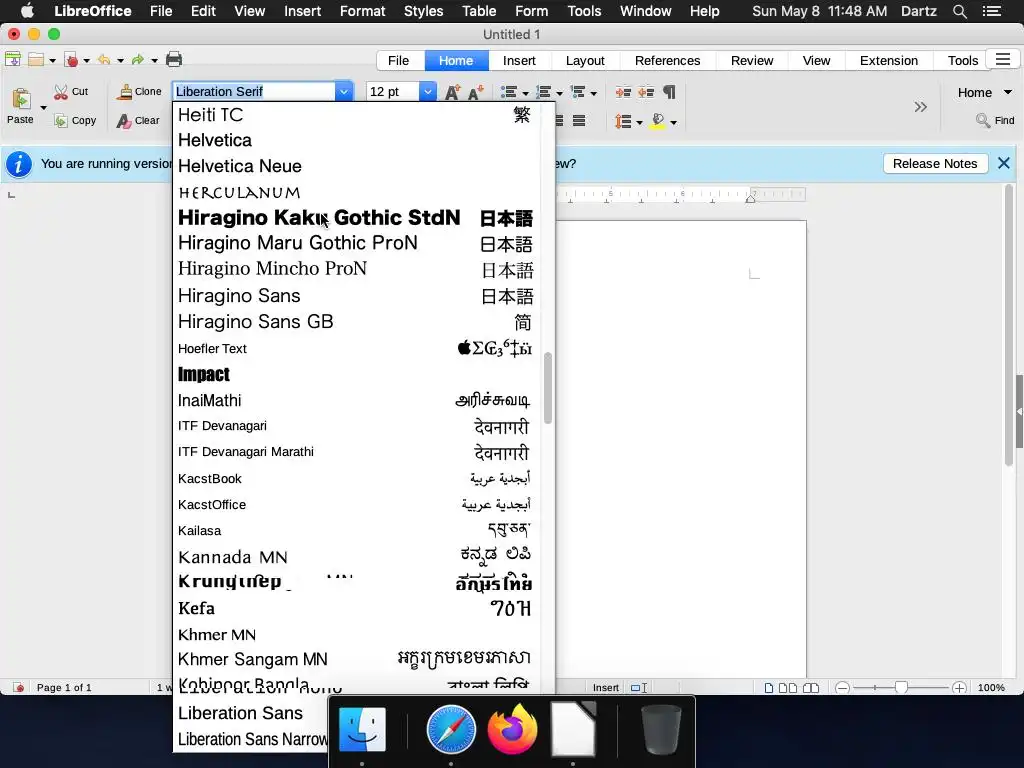The image size is (1024, 768).
Task: Select the Helvetica Neue font
Action: point(358,166)
